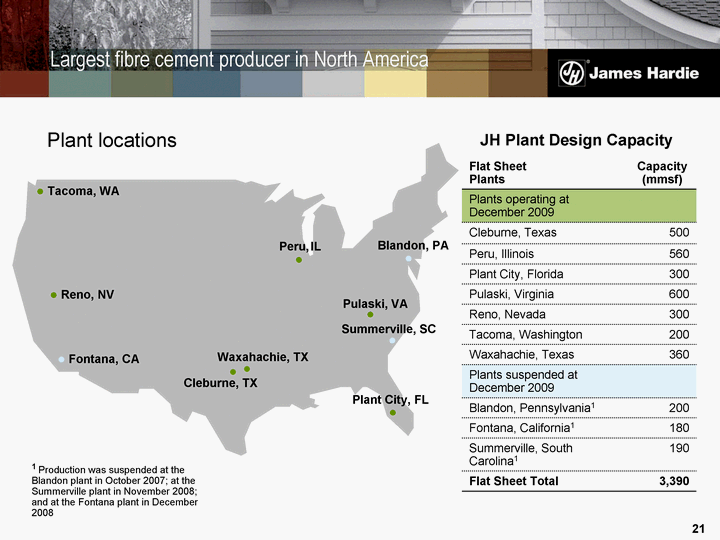Select the Pulaski, Virginia row in table
This screenshot has height=540, width=720.
(575, 294)
